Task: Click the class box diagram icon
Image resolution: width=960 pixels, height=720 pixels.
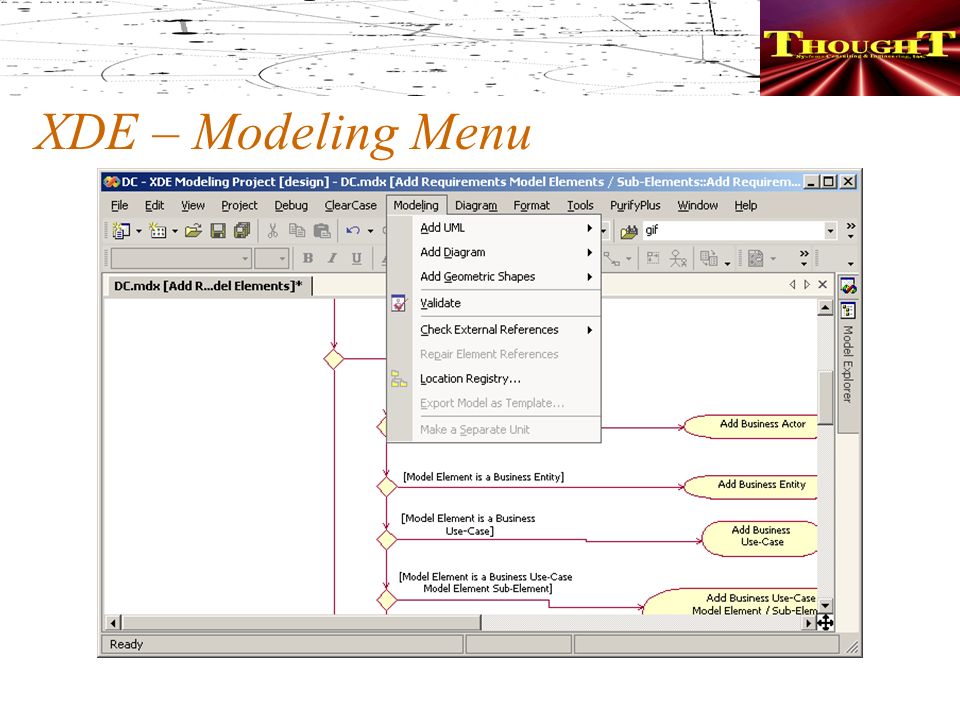Action: click(653, 258)
